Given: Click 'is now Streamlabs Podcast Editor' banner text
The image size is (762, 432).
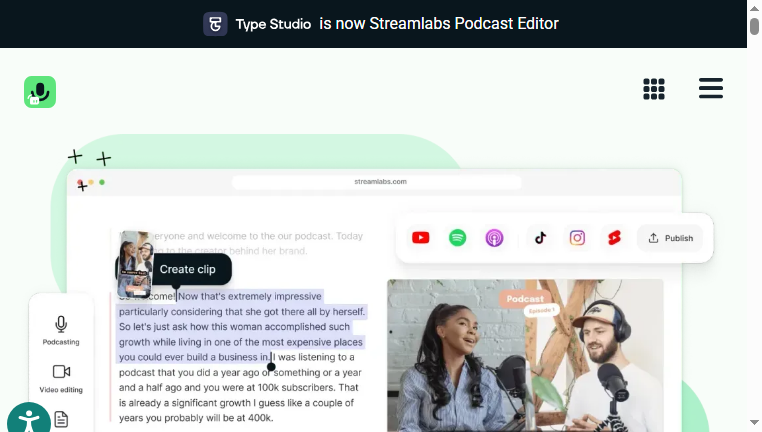Looking at the screenshot, I should click(439, 23).
